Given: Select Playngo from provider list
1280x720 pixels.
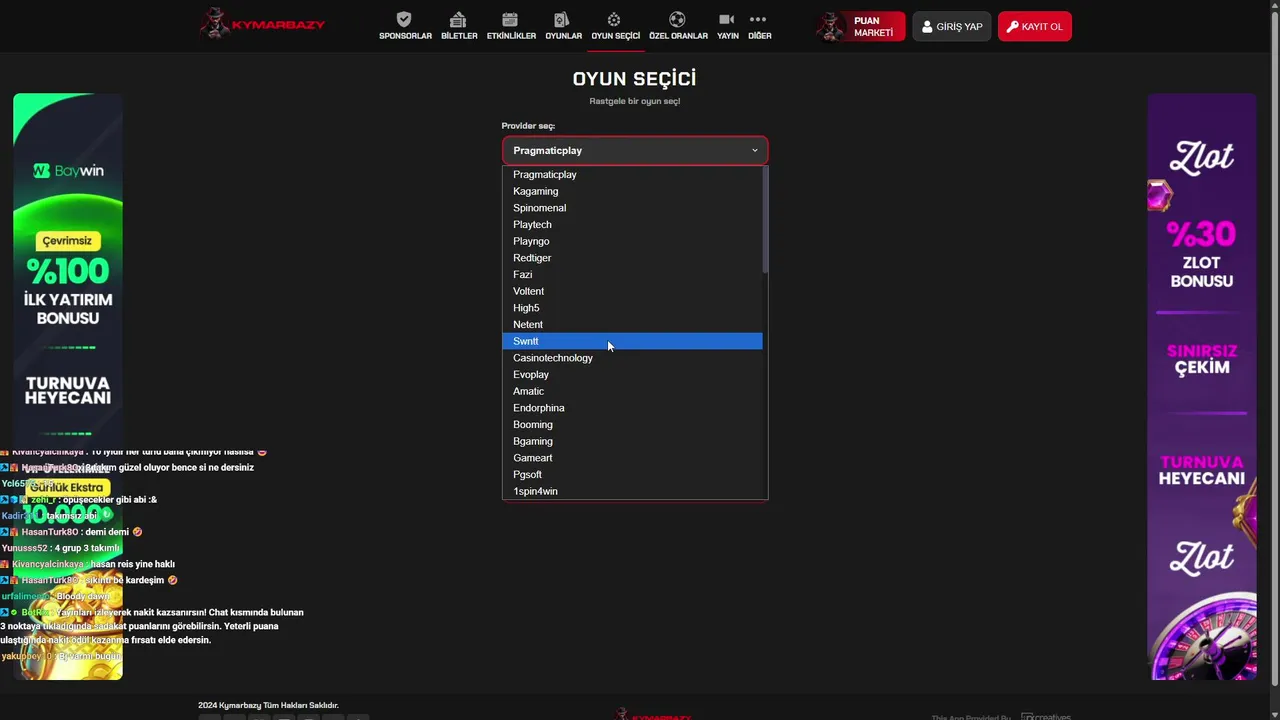Looking at the screenshot, I should (x=632, y=241).
